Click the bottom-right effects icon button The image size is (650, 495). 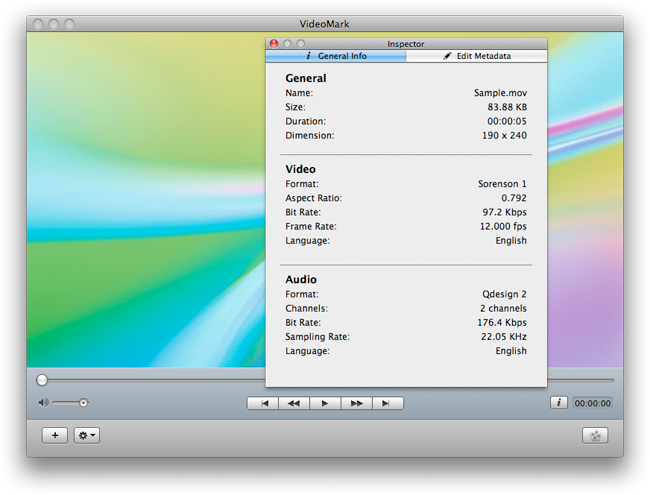[595, 436]
